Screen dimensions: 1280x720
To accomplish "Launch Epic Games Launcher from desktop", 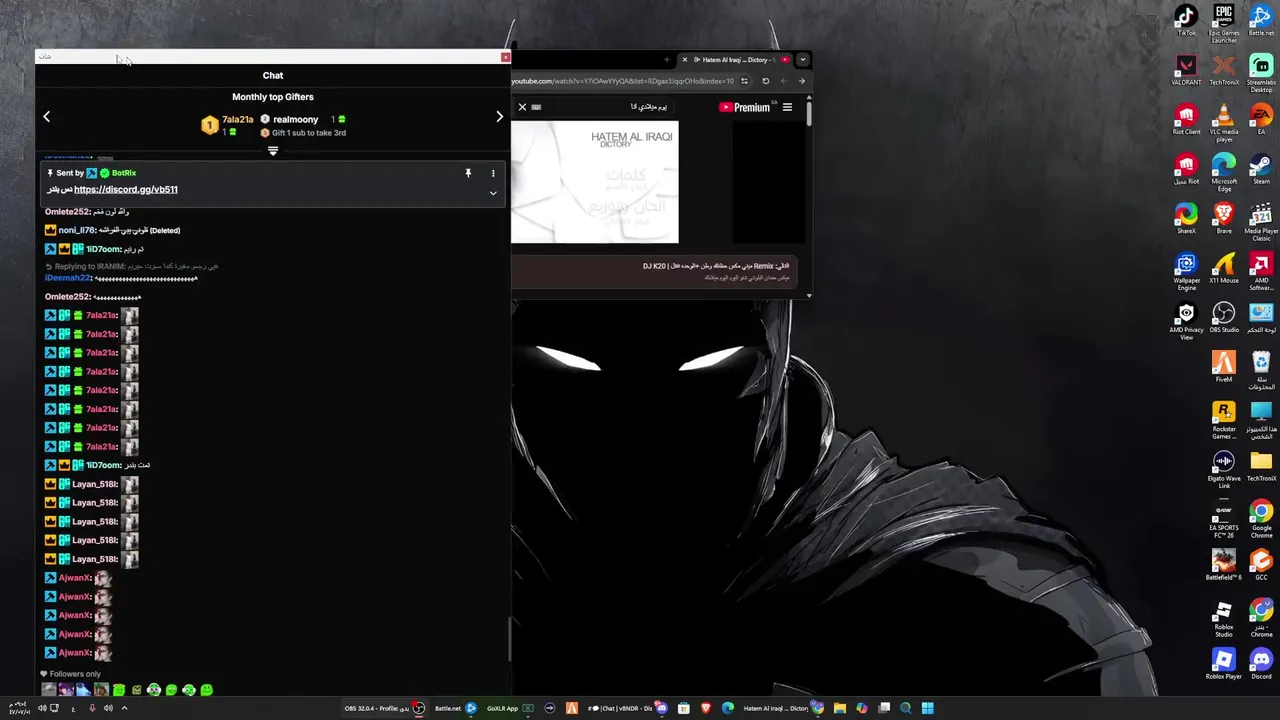I will click(x=1224, y=22).
